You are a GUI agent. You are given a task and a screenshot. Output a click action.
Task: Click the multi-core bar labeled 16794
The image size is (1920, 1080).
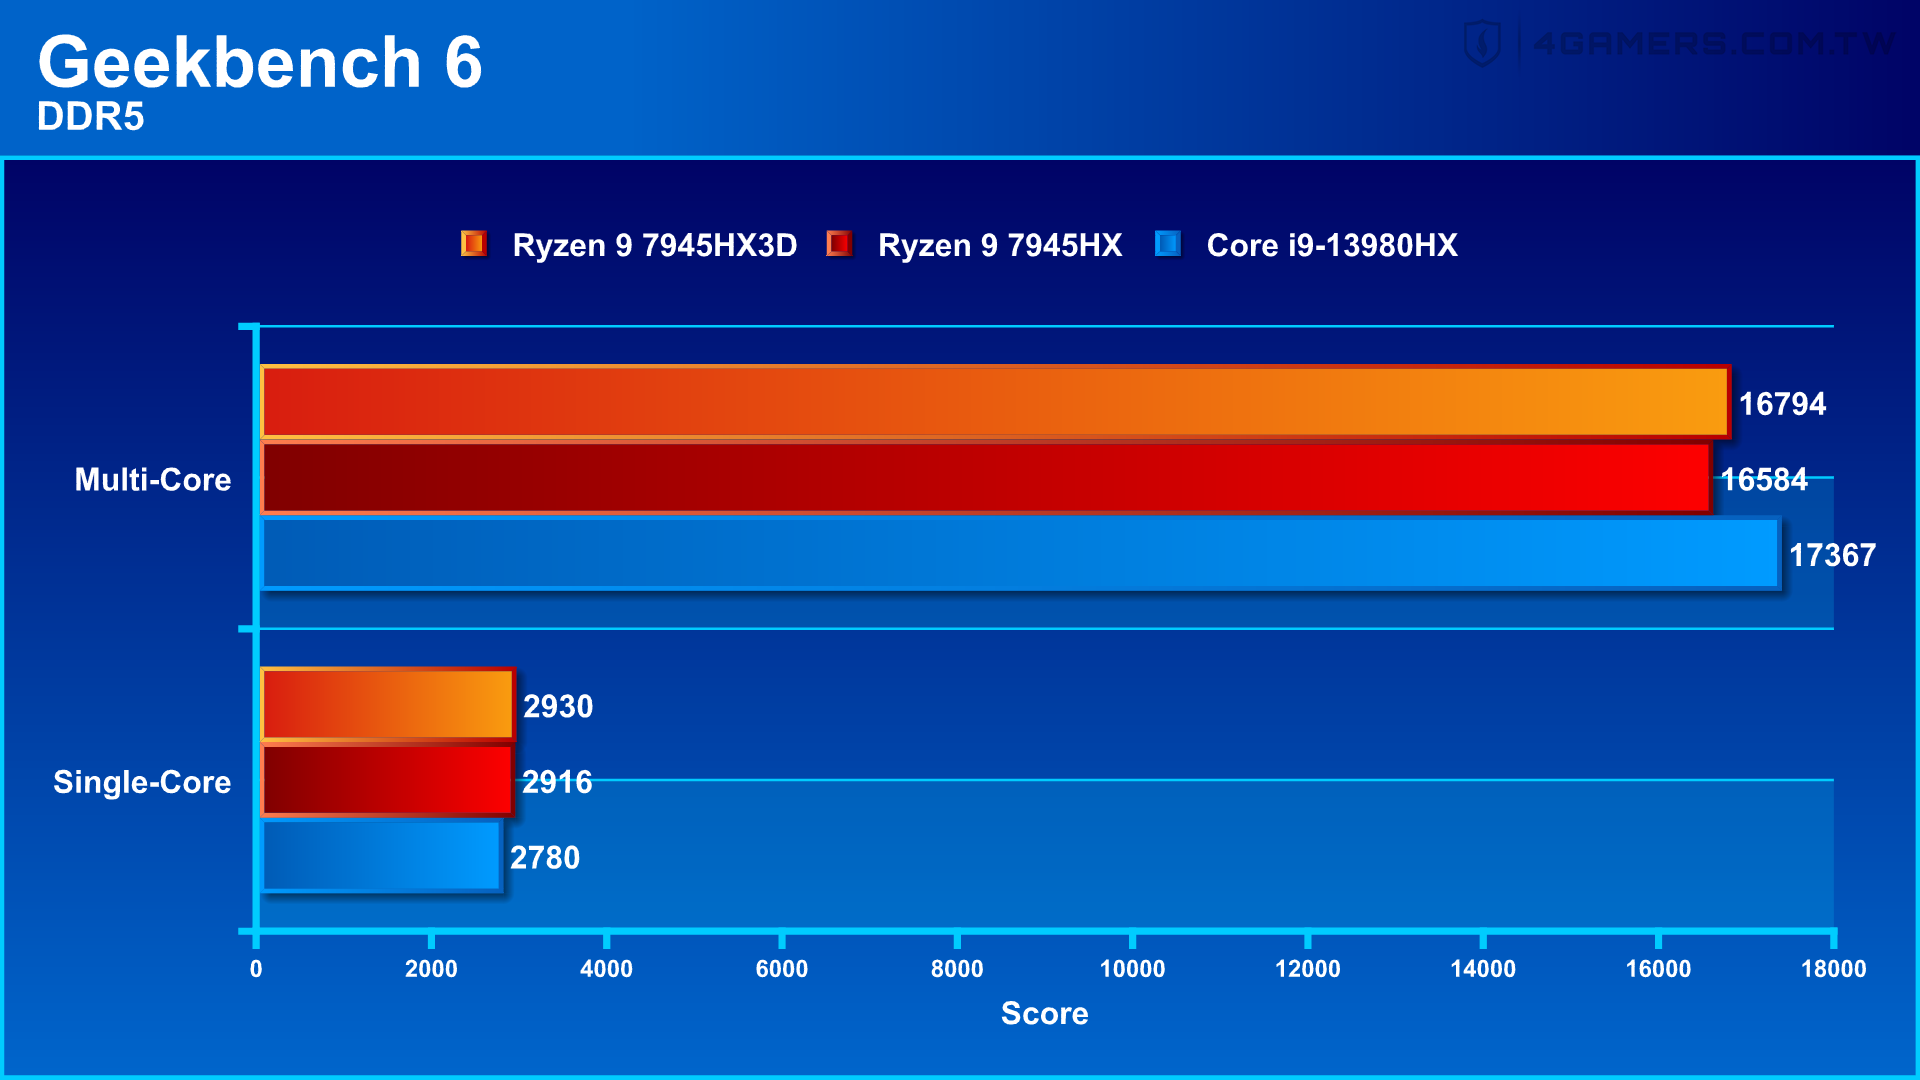point(995,402)
